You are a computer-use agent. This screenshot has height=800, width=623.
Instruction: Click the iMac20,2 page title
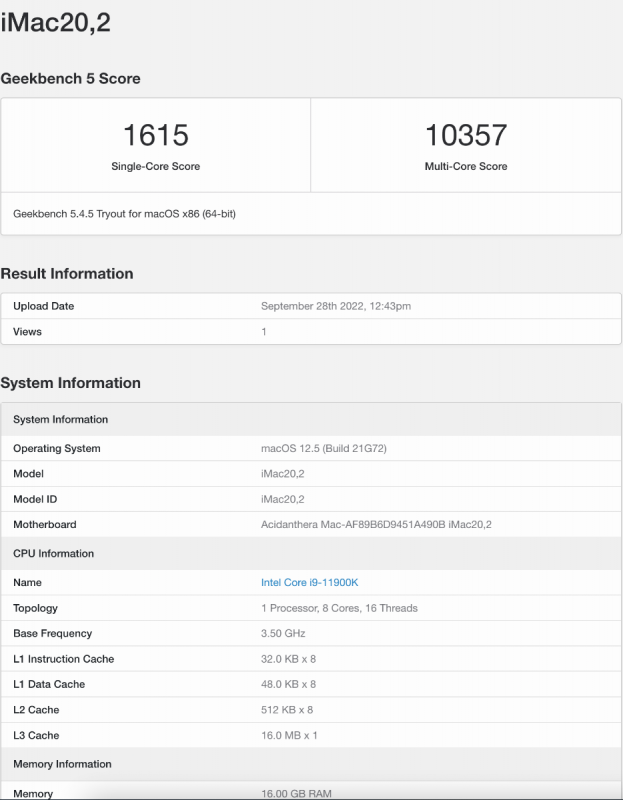pyautogui.click(x=55, y=23)
